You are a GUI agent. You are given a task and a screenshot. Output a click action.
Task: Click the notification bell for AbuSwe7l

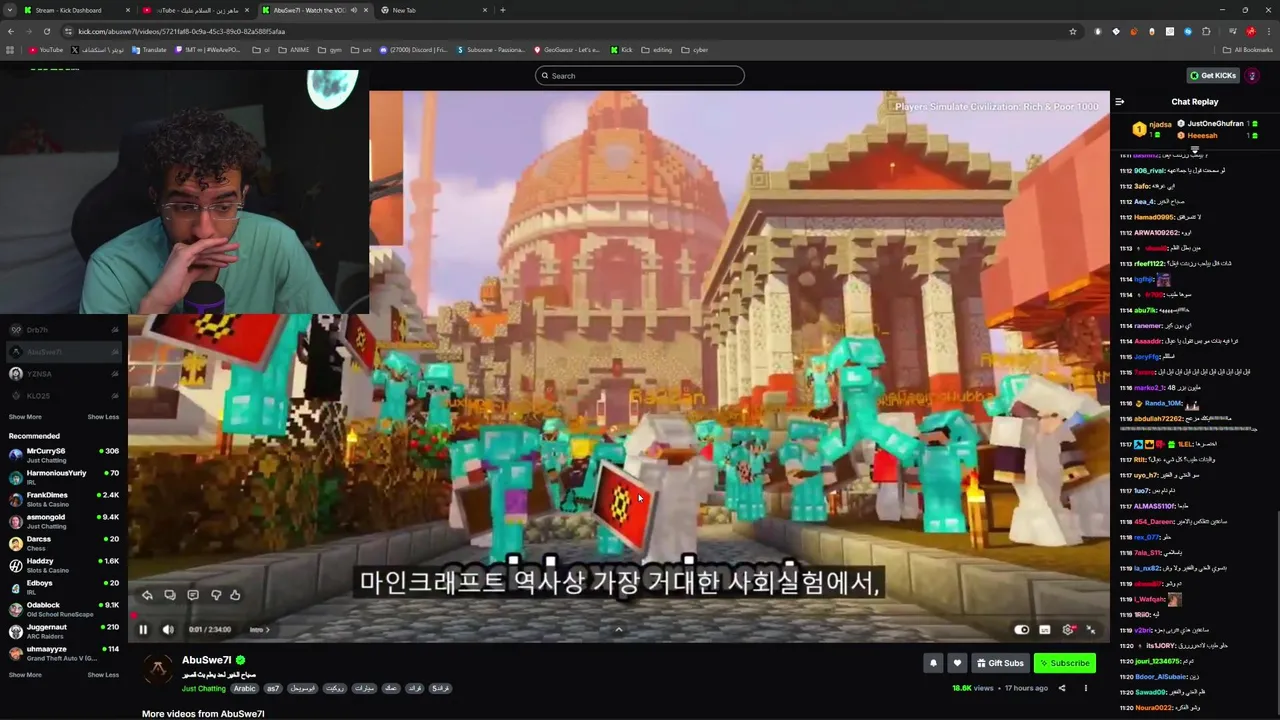click(933, 663)
